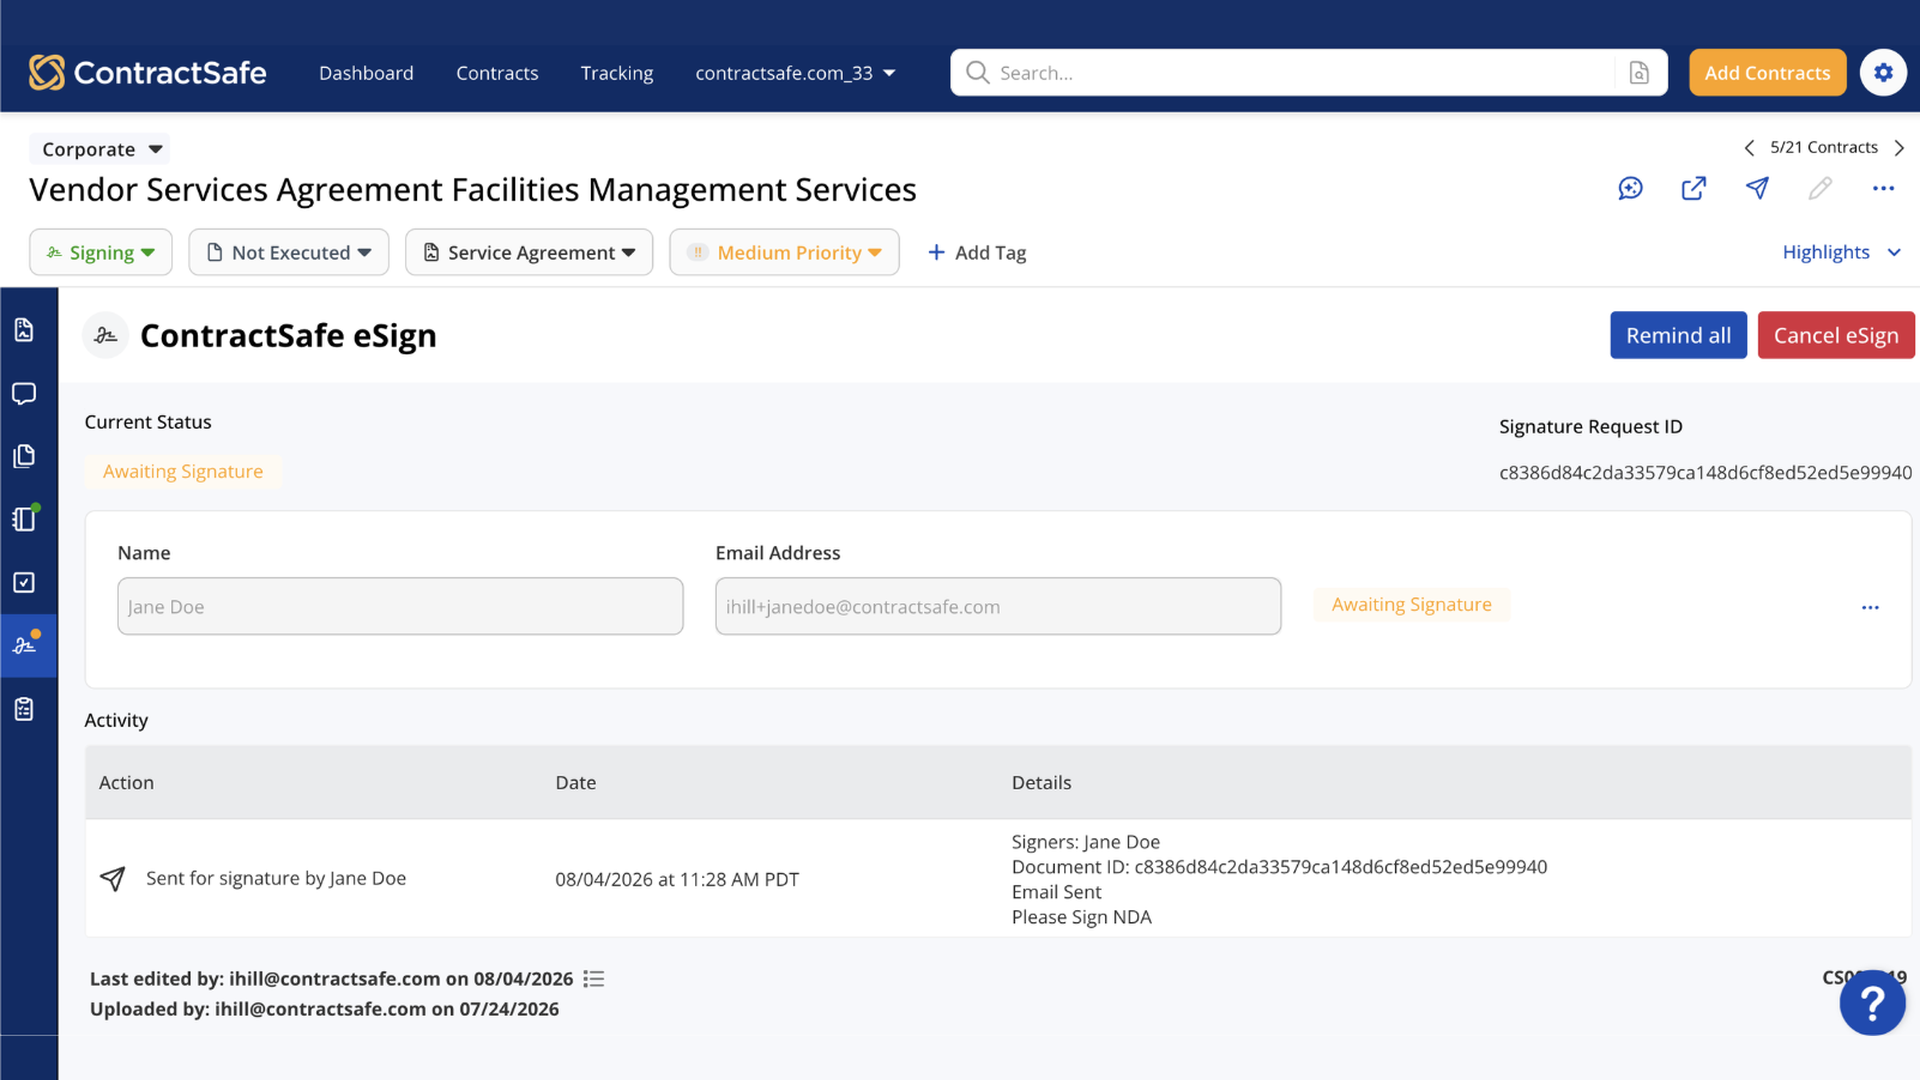Click the 'Uploaded by' line
The height and width of the screenshot is (1080, 1920).
coord(324,1009)
